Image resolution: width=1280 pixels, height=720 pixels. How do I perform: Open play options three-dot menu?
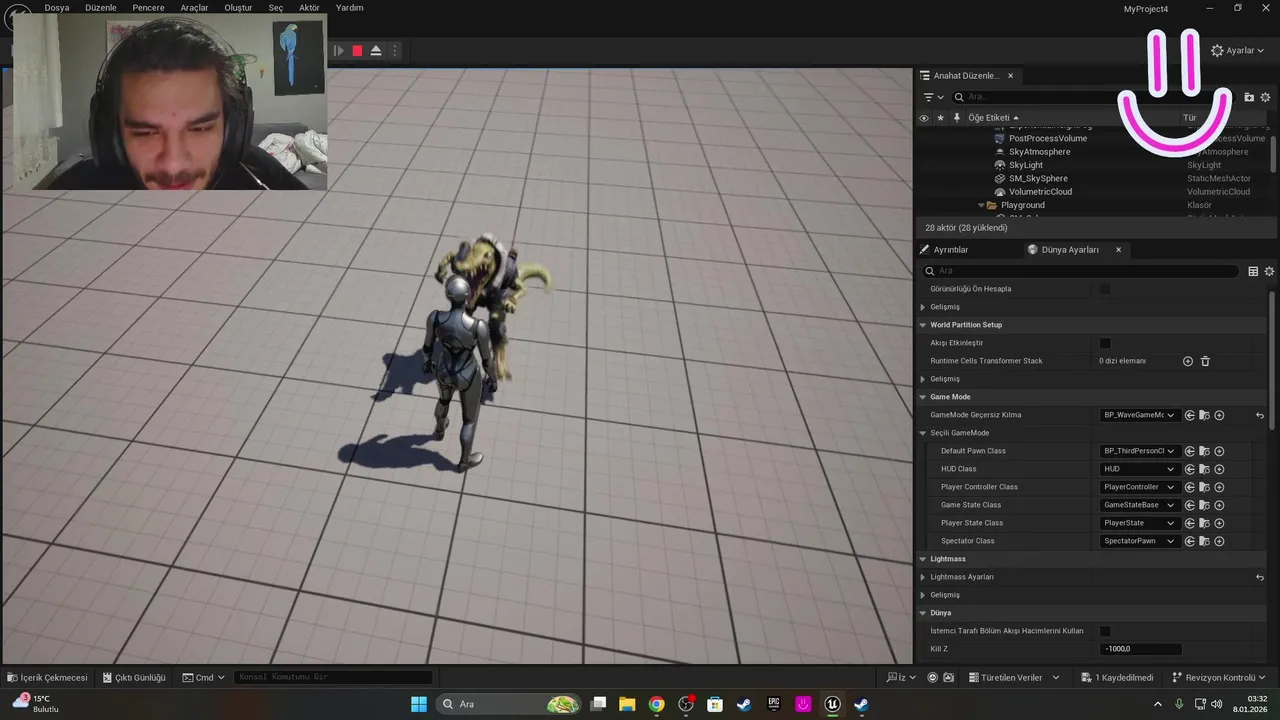395,51
